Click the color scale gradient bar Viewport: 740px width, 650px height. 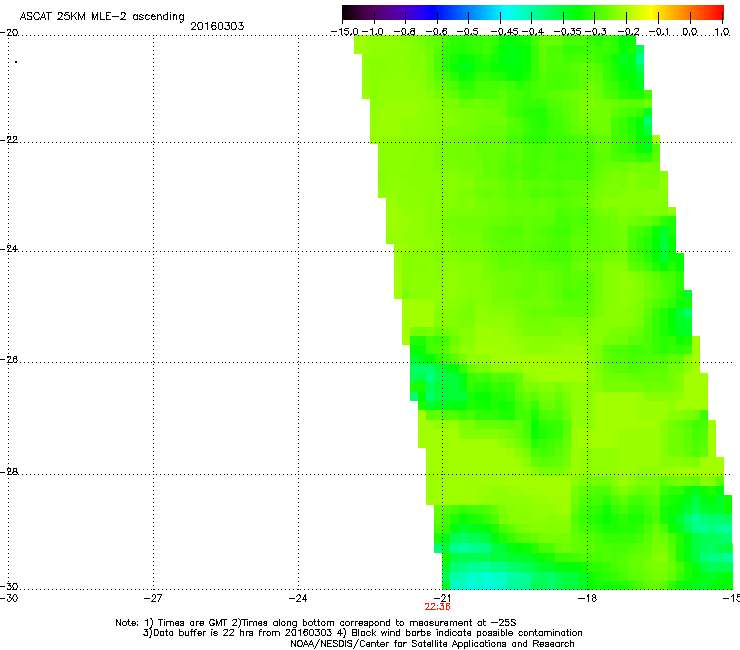(532, 12)
